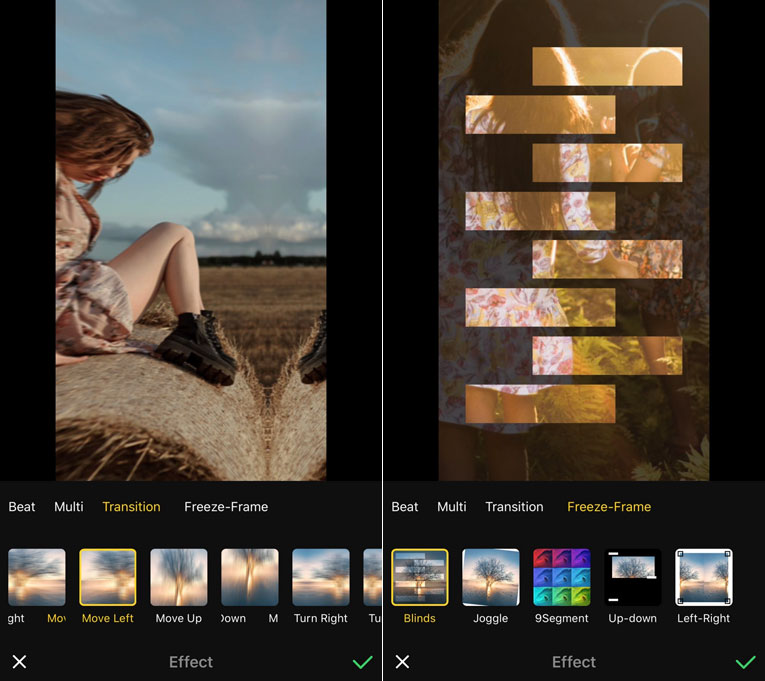The height and width of the screenshot is (681, 765).
Task: Select the Joggle effect icon
Action: tap(490, 578)
